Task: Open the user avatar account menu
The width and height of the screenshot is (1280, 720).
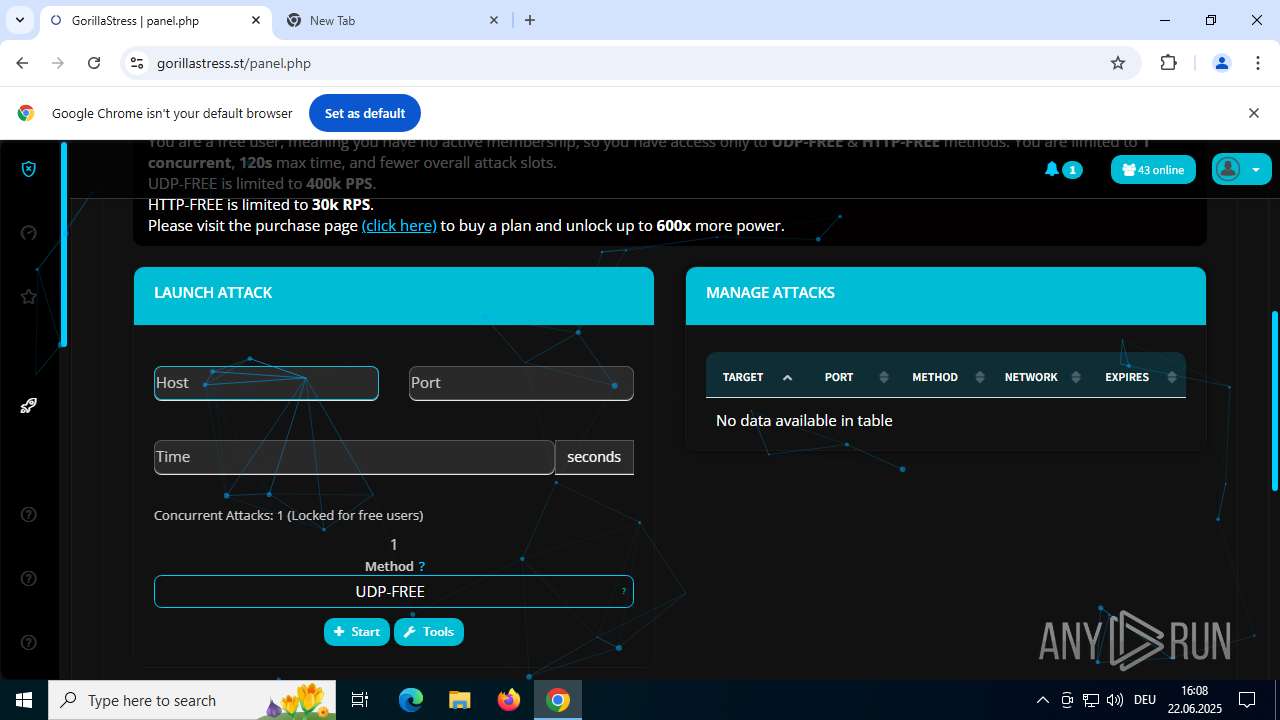Action: pyautogui.click(x=1241, y=170)
